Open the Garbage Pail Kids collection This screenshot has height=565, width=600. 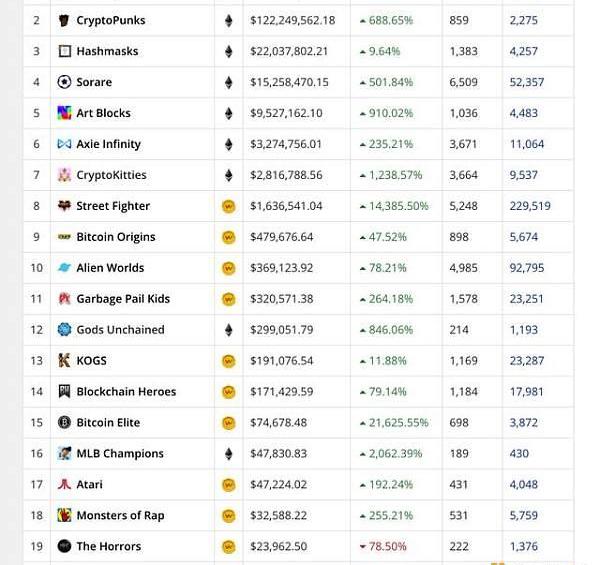click(123, 299)
